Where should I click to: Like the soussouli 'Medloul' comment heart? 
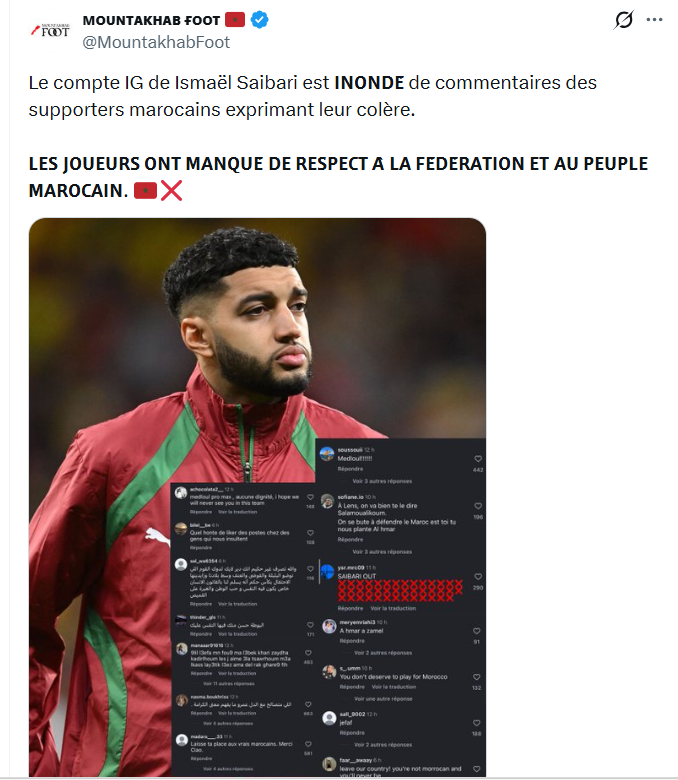(478, 459)
